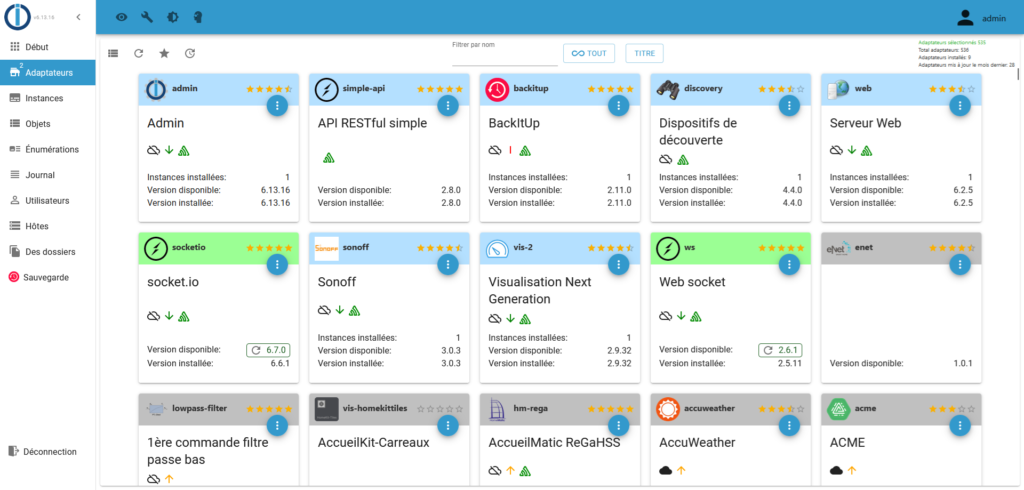The image size is (1024, 490).
Task: Focus the Filtrer par nom field
Action: click(x=505, y=58)
